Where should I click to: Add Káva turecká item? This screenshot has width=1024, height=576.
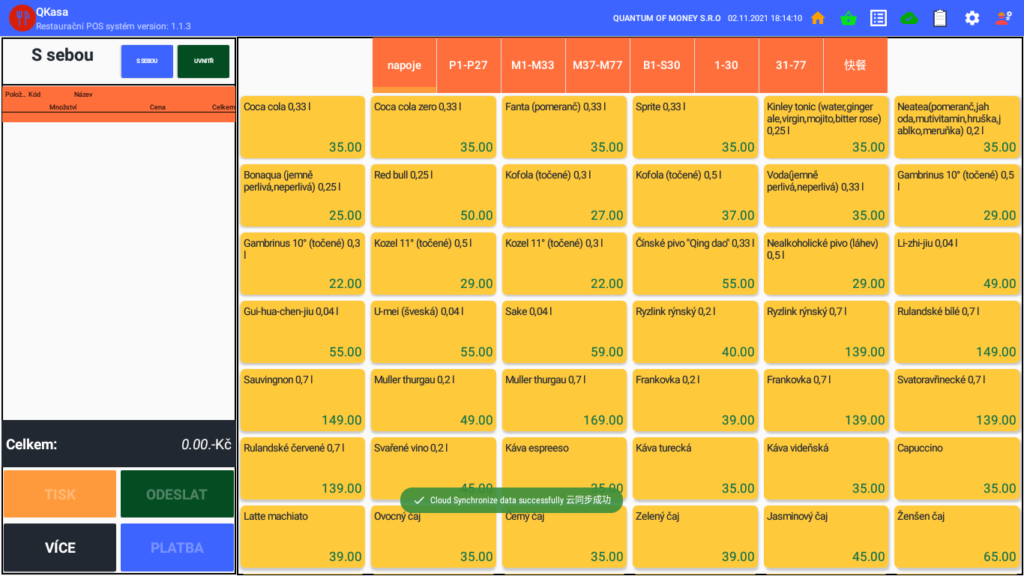695,468
